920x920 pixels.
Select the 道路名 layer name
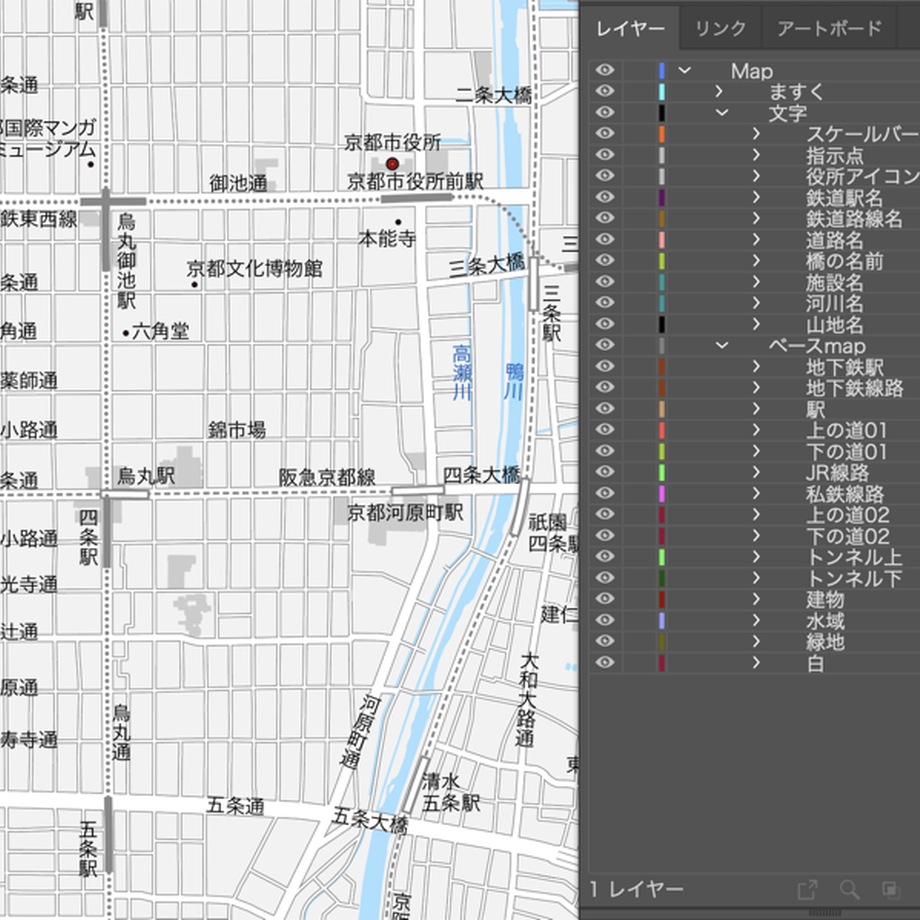pyautogui.click(x=834, y=239)
